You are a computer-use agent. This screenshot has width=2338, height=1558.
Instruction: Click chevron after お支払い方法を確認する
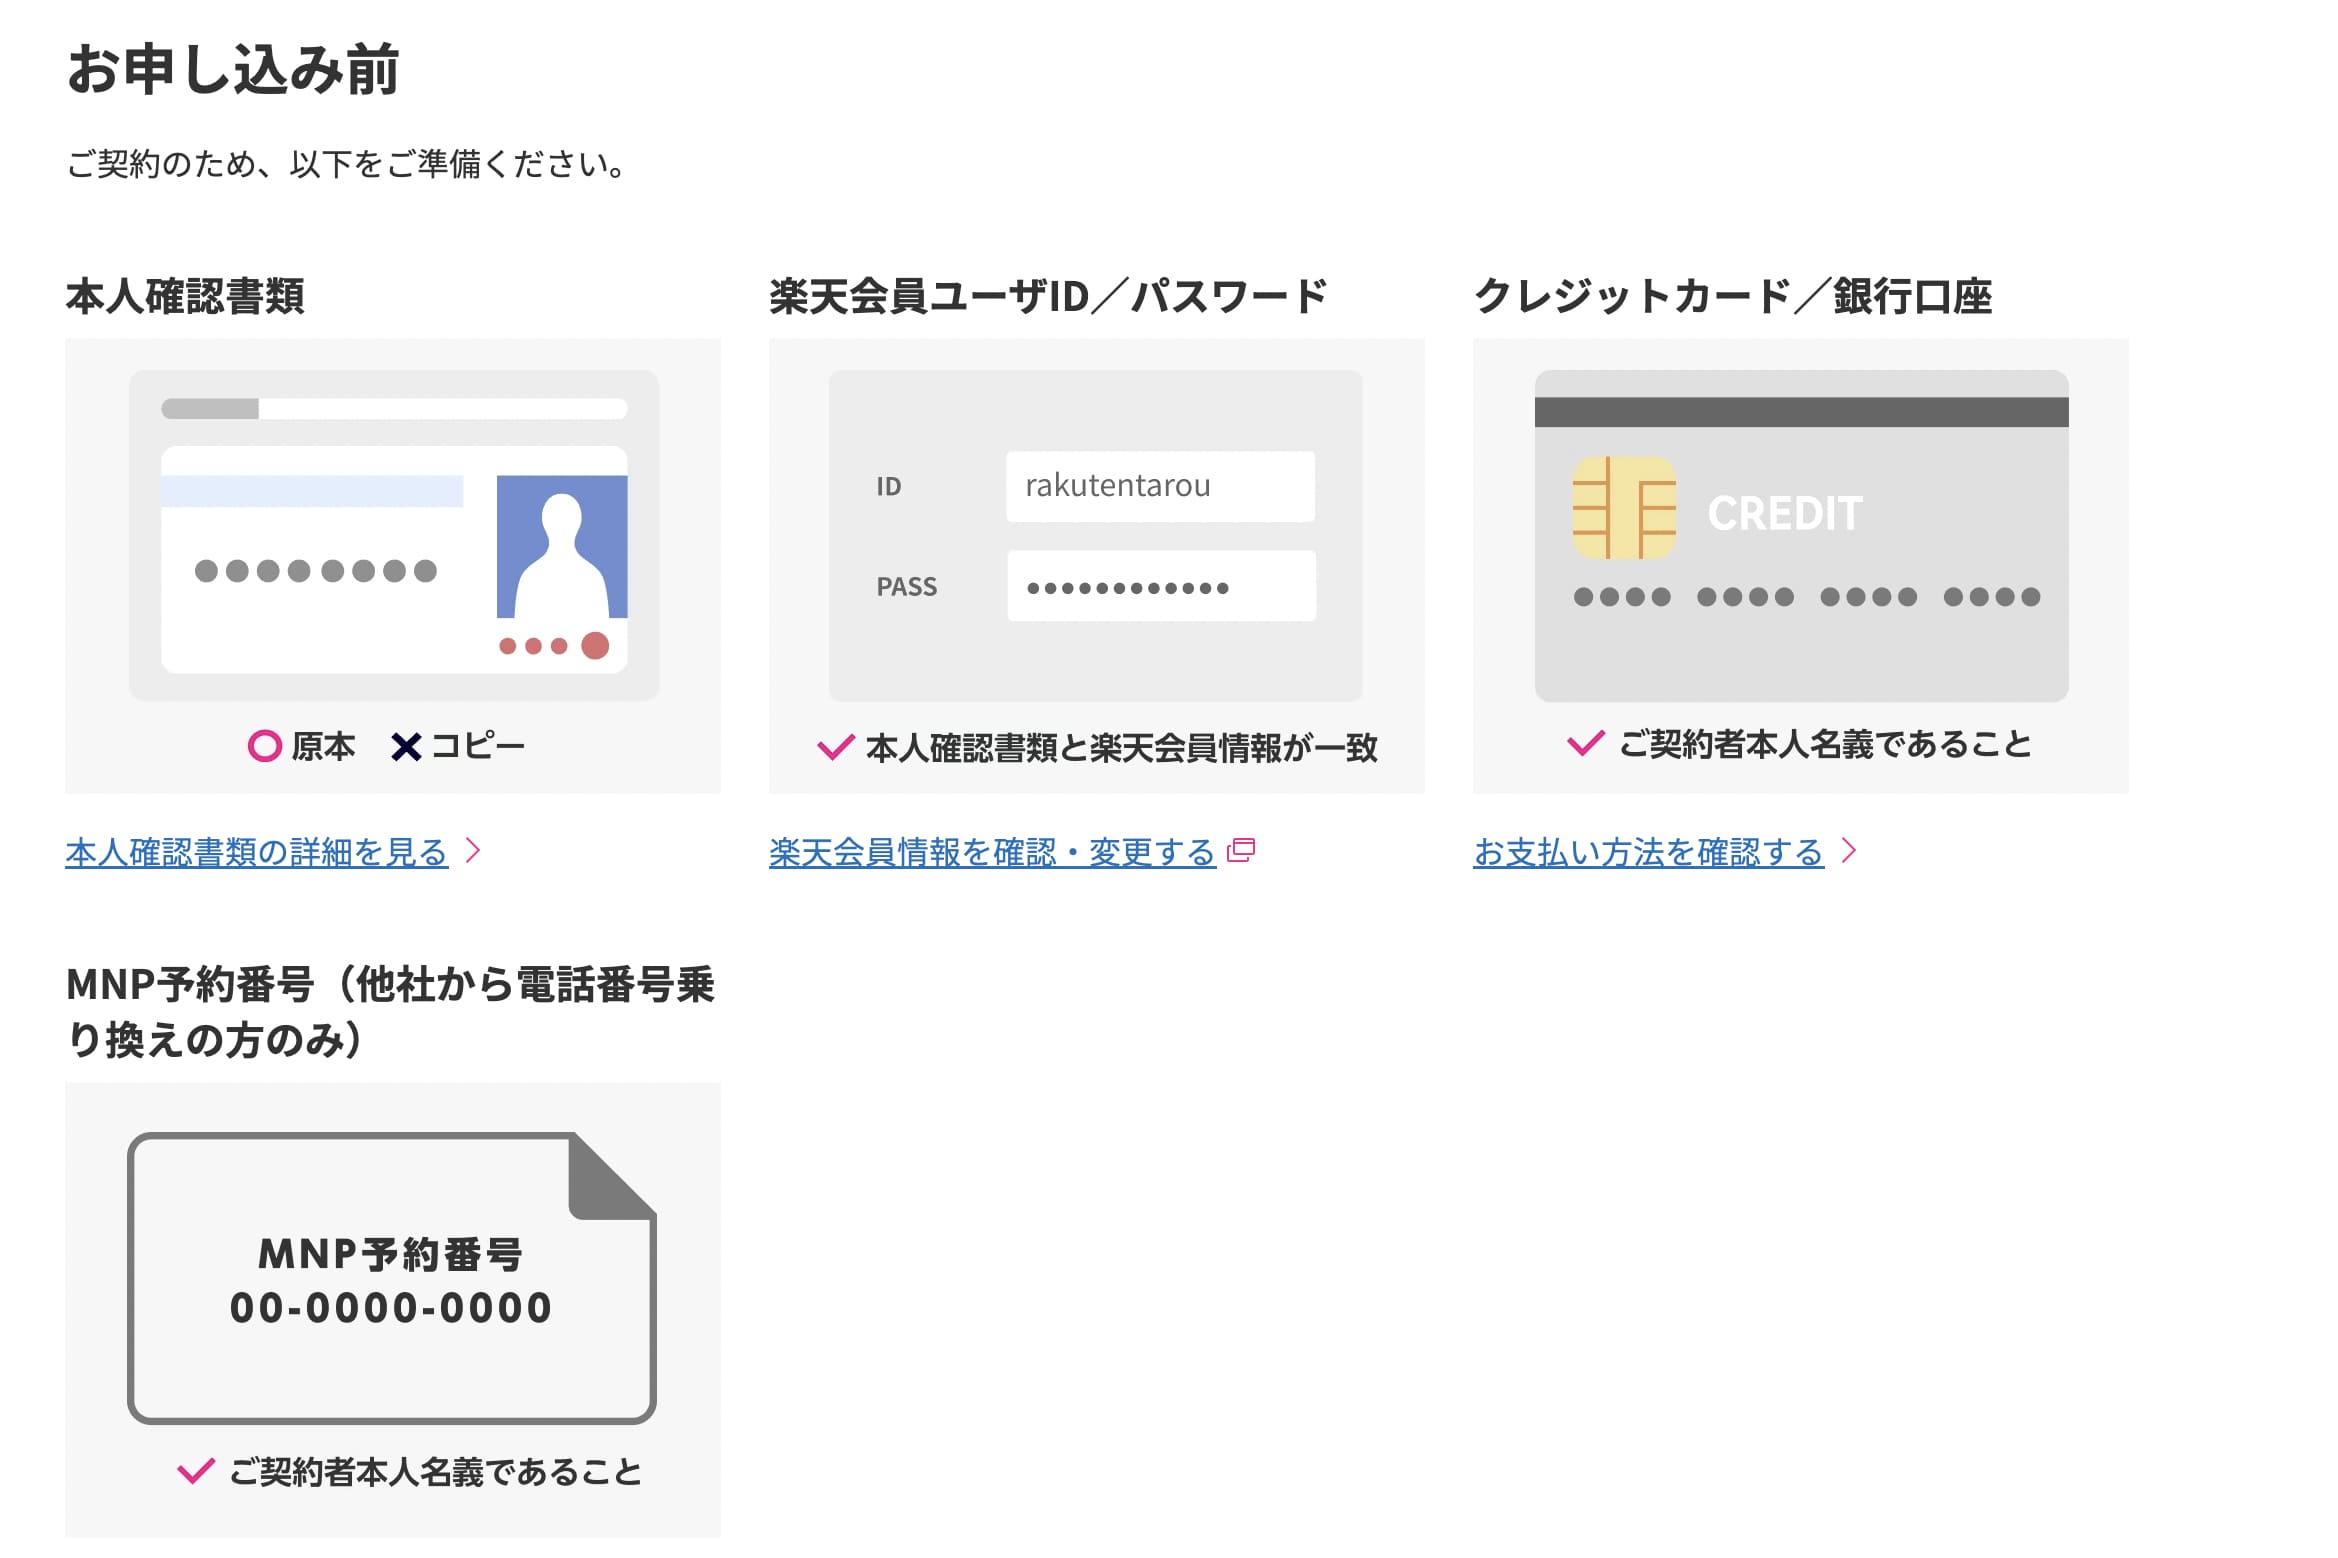click(x=1849, y=850)
